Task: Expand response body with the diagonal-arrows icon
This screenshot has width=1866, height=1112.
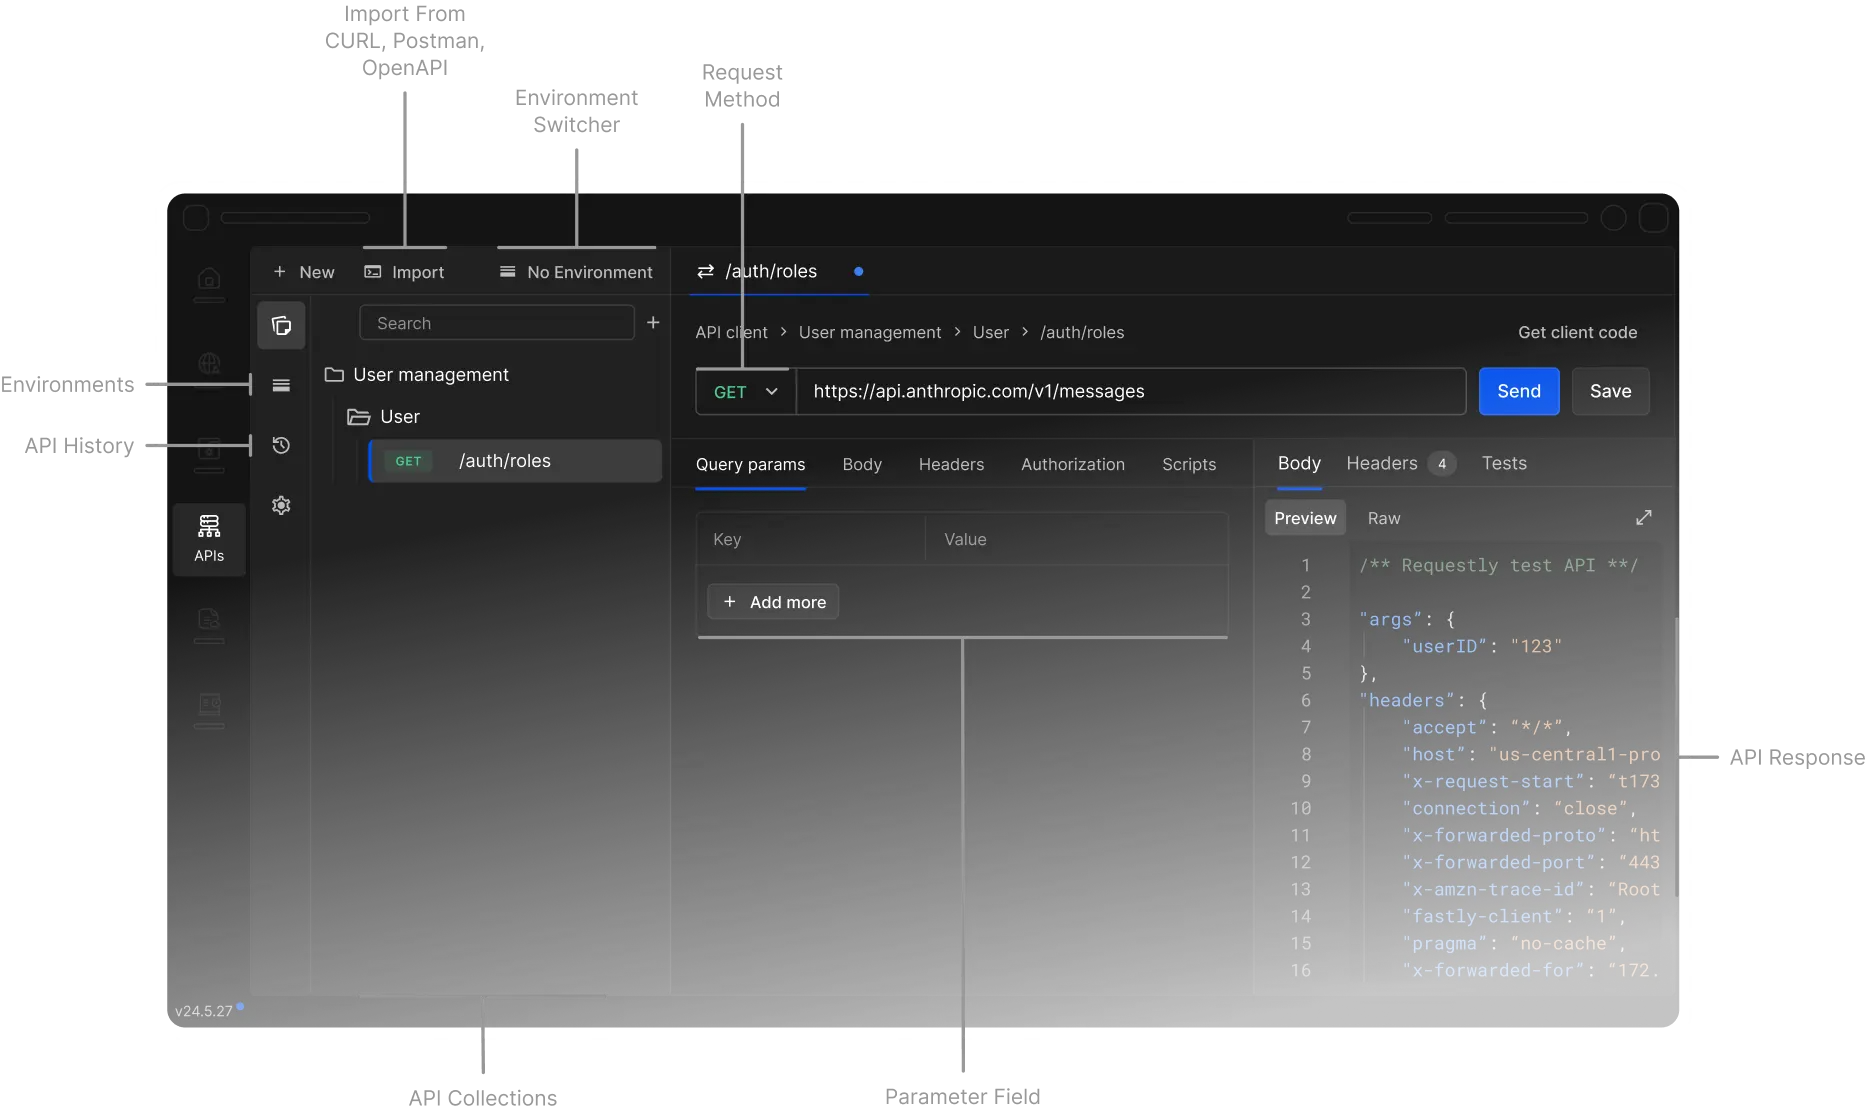Action: (1643, 518)
